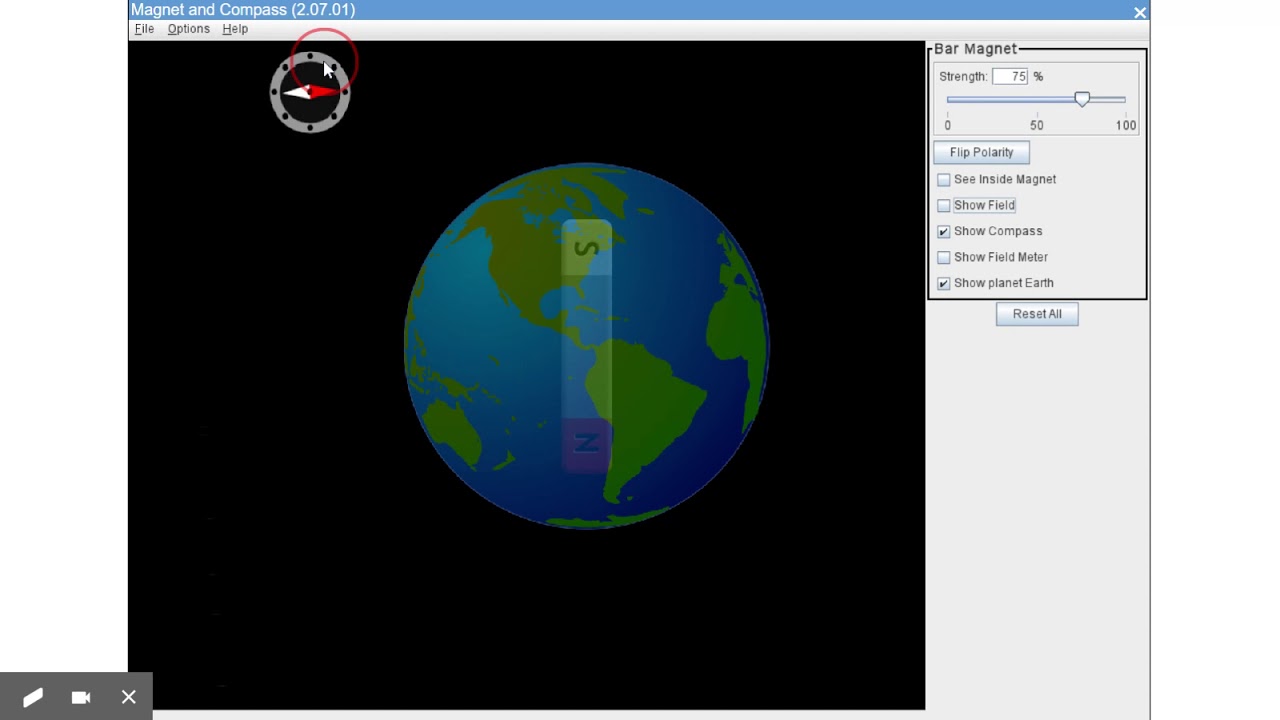Screen dimensions: 1280x720
Task: Disable Show Compass checkbox
Action: (x=944, y=232)
